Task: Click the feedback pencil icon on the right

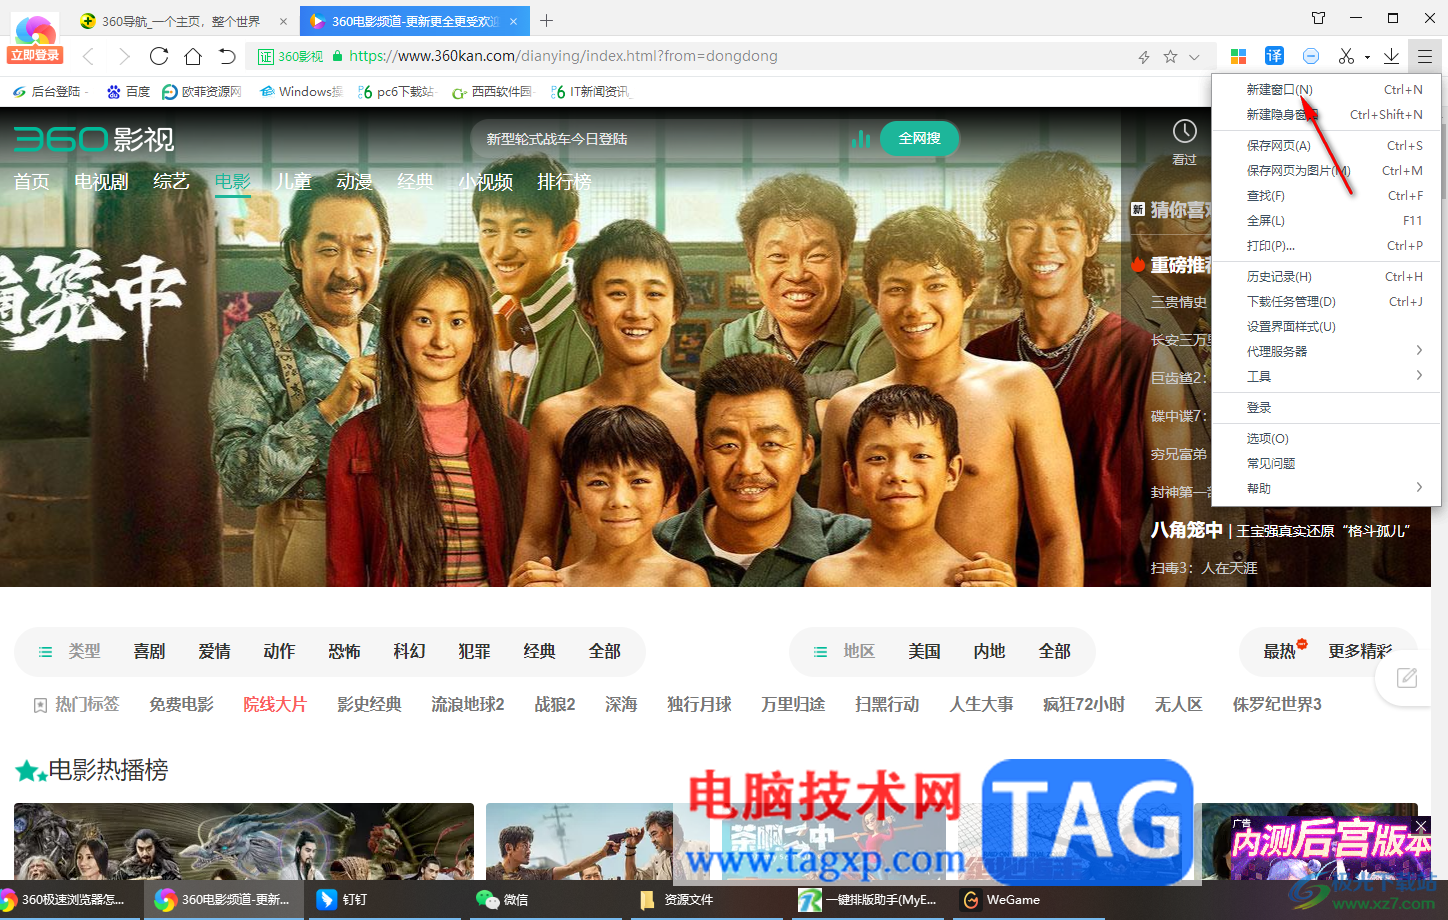Action: coord(1407,678)
